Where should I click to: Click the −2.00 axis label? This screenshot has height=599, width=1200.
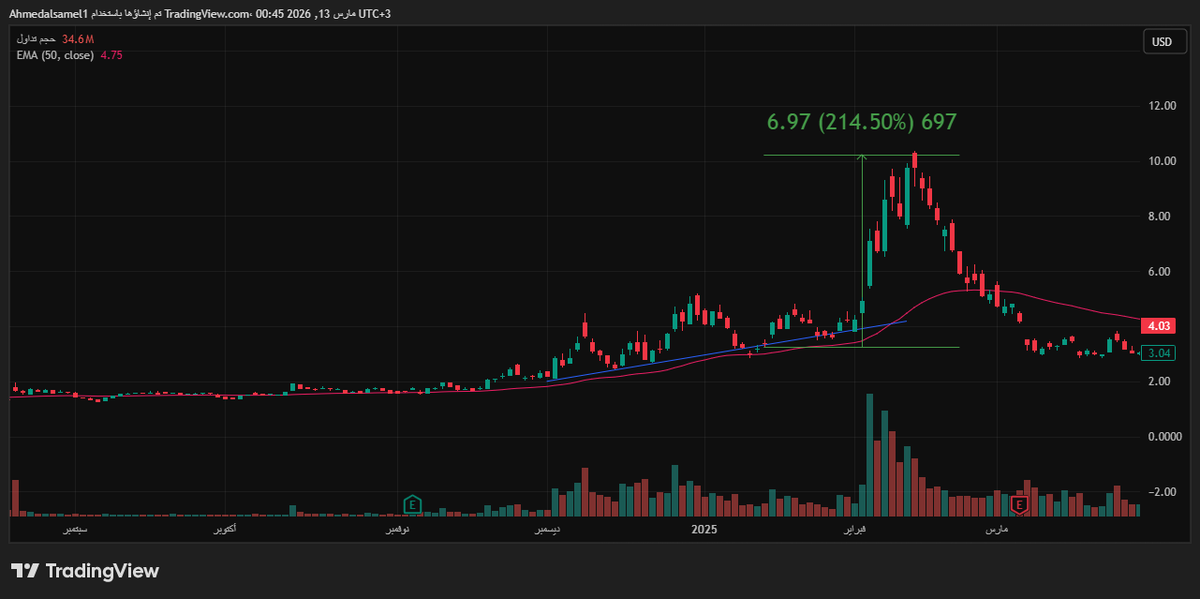pos(1163,492)
